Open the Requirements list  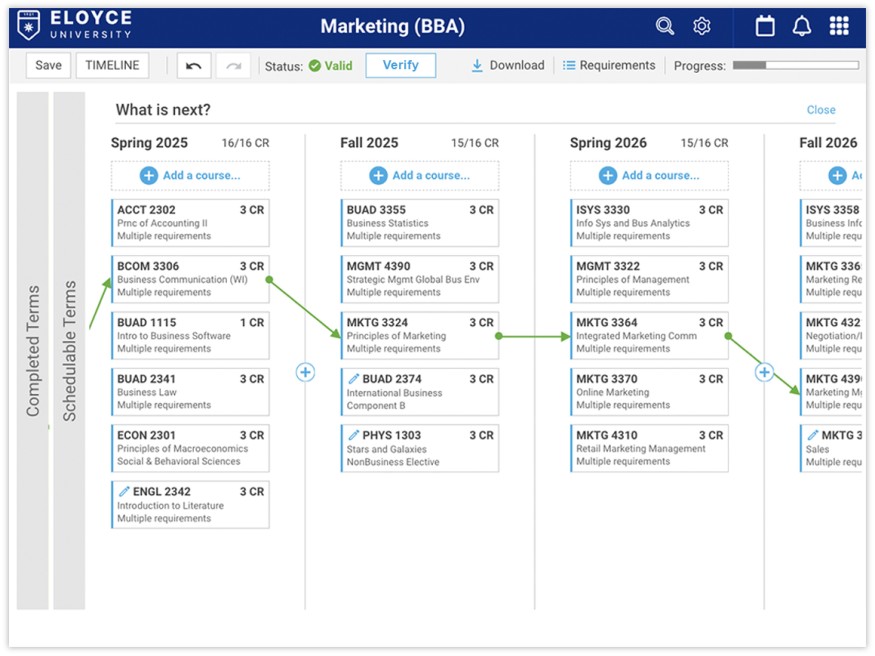click(x=609, y=66)
